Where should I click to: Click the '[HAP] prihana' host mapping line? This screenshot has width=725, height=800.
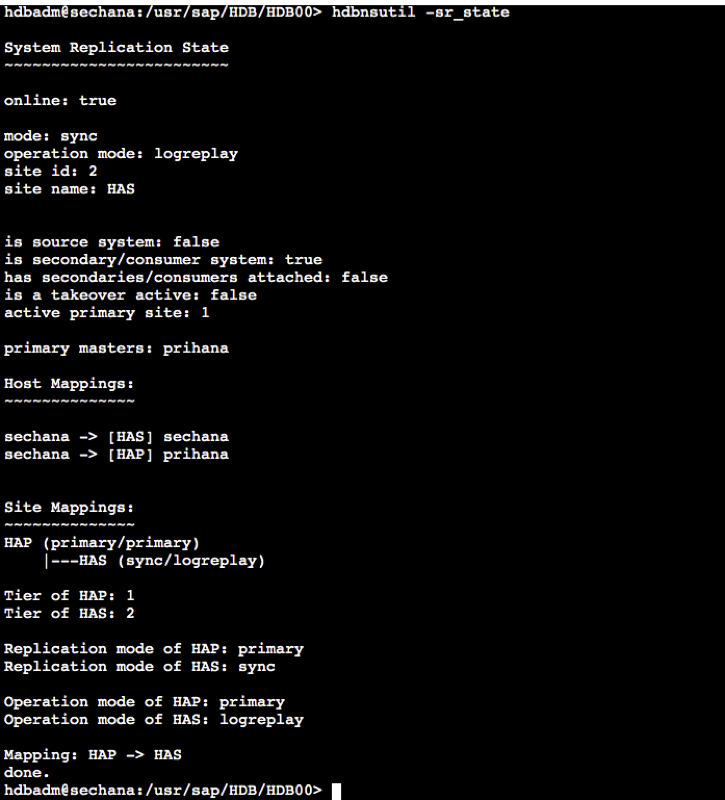[x=116, y=455]
